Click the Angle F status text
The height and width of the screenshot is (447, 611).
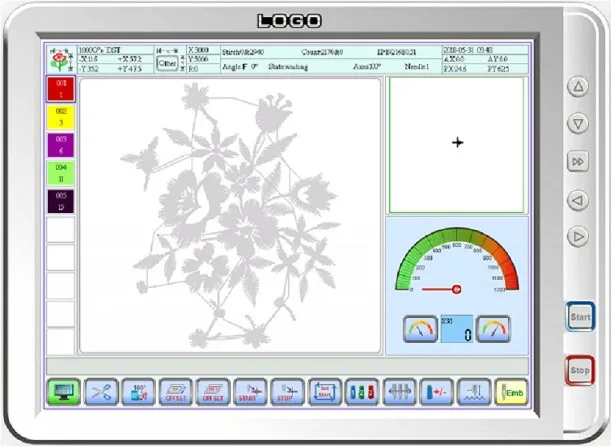click(x=240, y=67)
